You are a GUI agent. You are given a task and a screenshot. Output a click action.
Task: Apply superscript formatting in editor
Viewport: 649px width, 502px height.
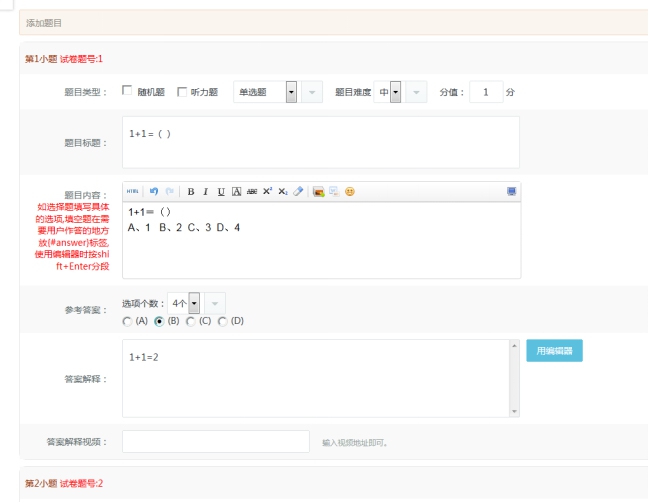click(267, 191)
